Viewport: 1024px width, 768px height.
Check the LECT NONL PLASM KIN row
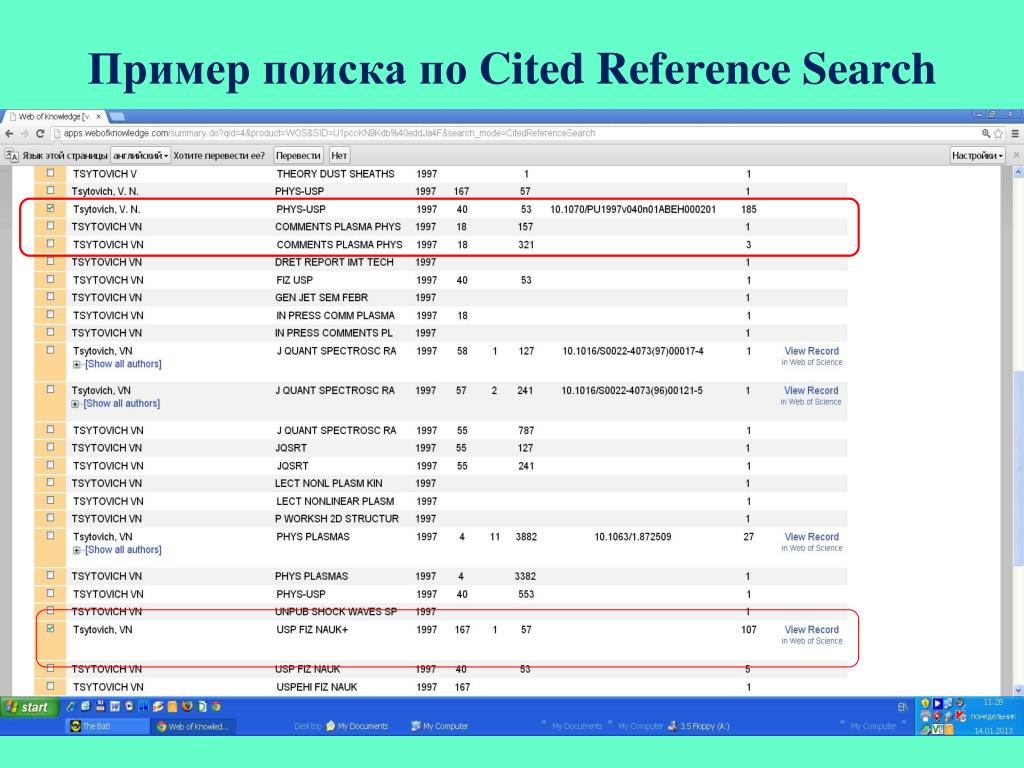tap(50, 483)
